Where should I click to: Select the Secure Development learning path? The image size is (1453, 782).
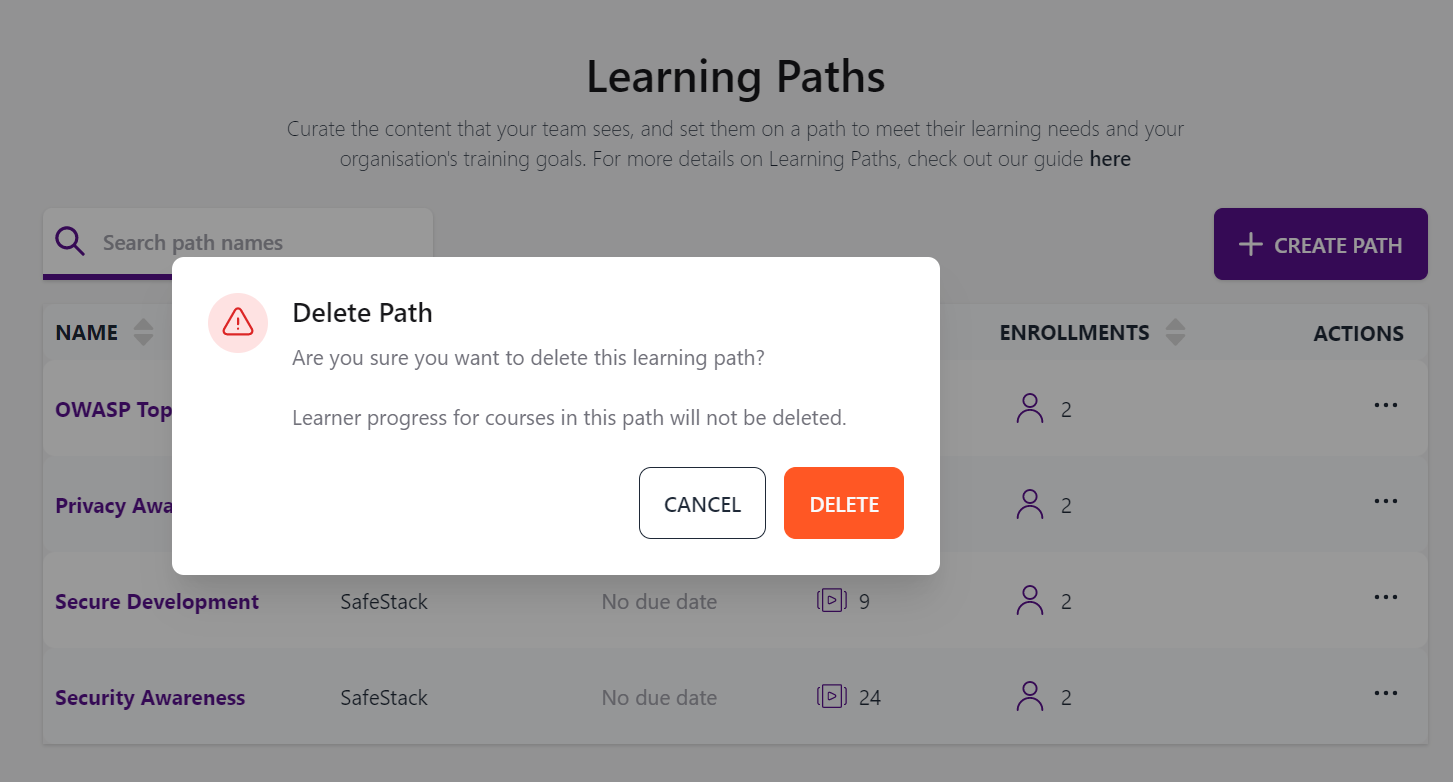click(x=156, y=601)
